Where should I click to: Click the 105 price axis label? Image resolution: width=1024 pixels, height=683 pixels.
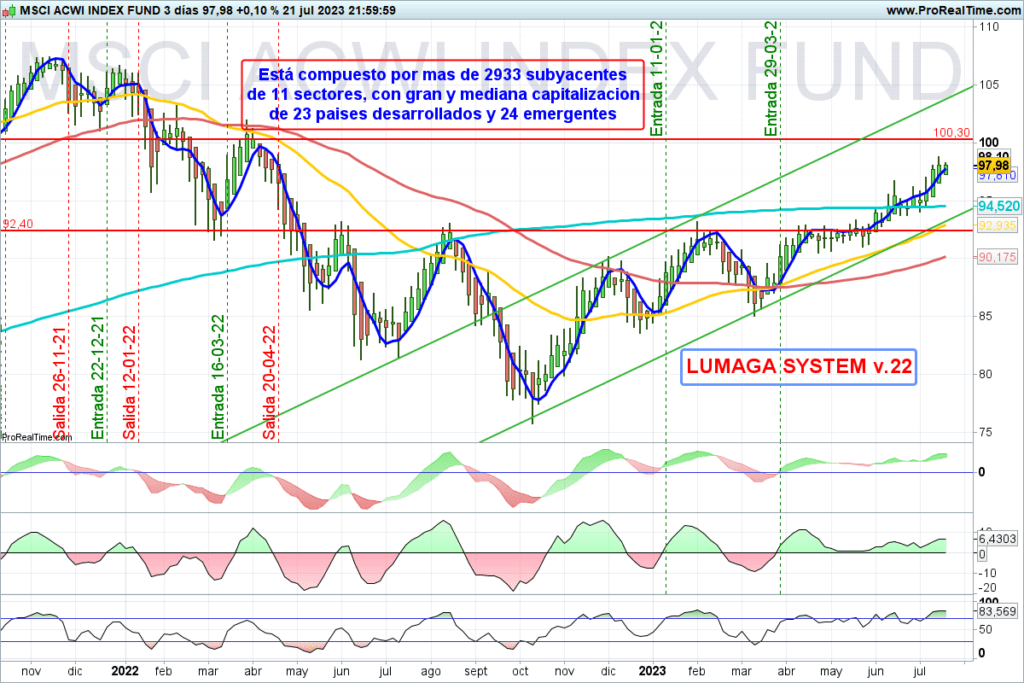[989, 85]
